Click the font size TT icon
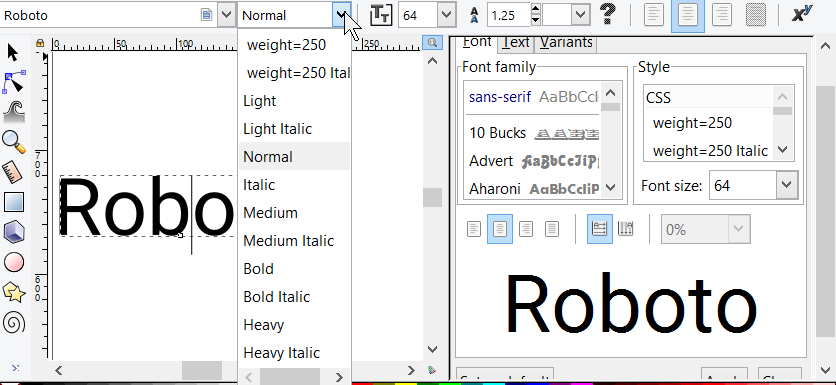This screenshot has width=836, height=385. click(x=381, y=14)
